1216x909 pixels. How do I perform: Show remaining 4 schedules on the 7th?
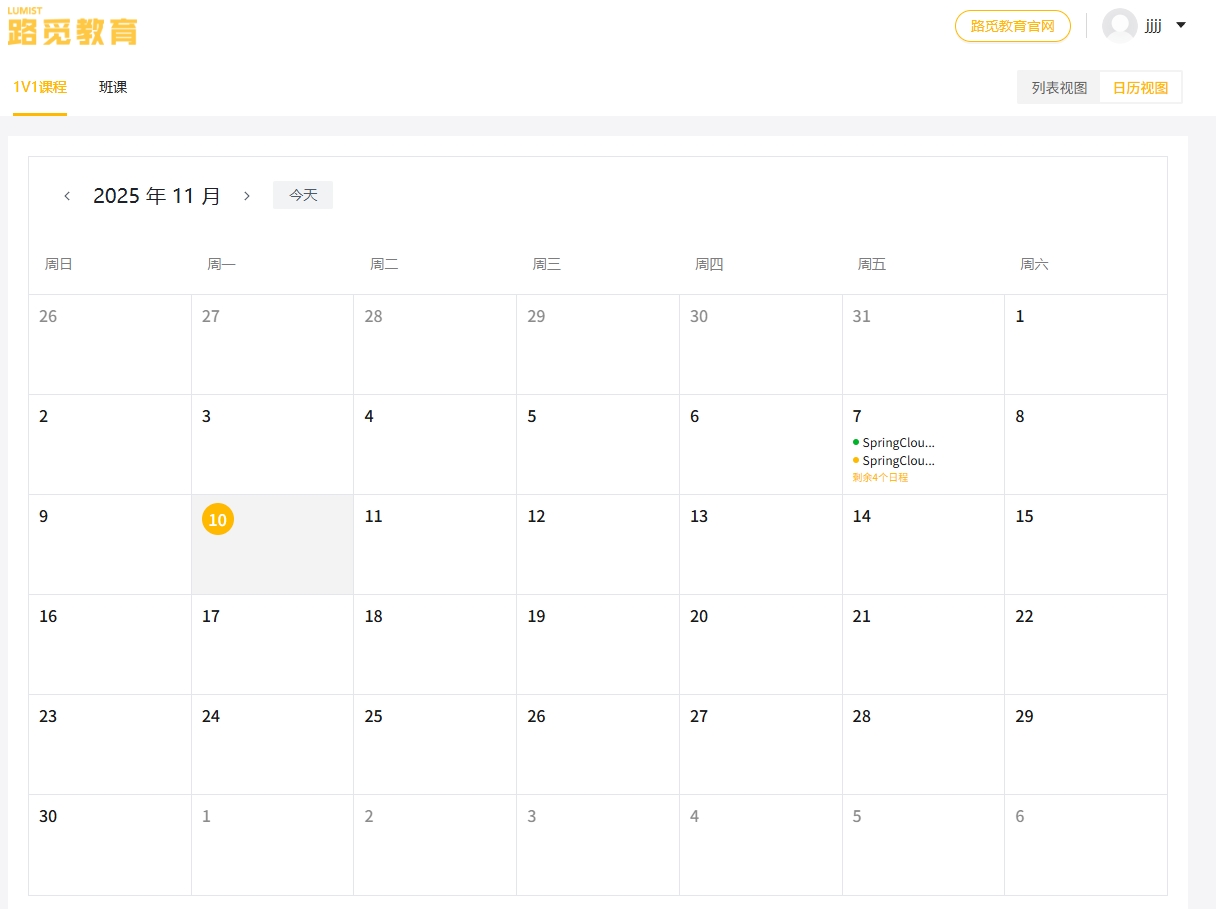pyautogui.click(x=880, y=478)
